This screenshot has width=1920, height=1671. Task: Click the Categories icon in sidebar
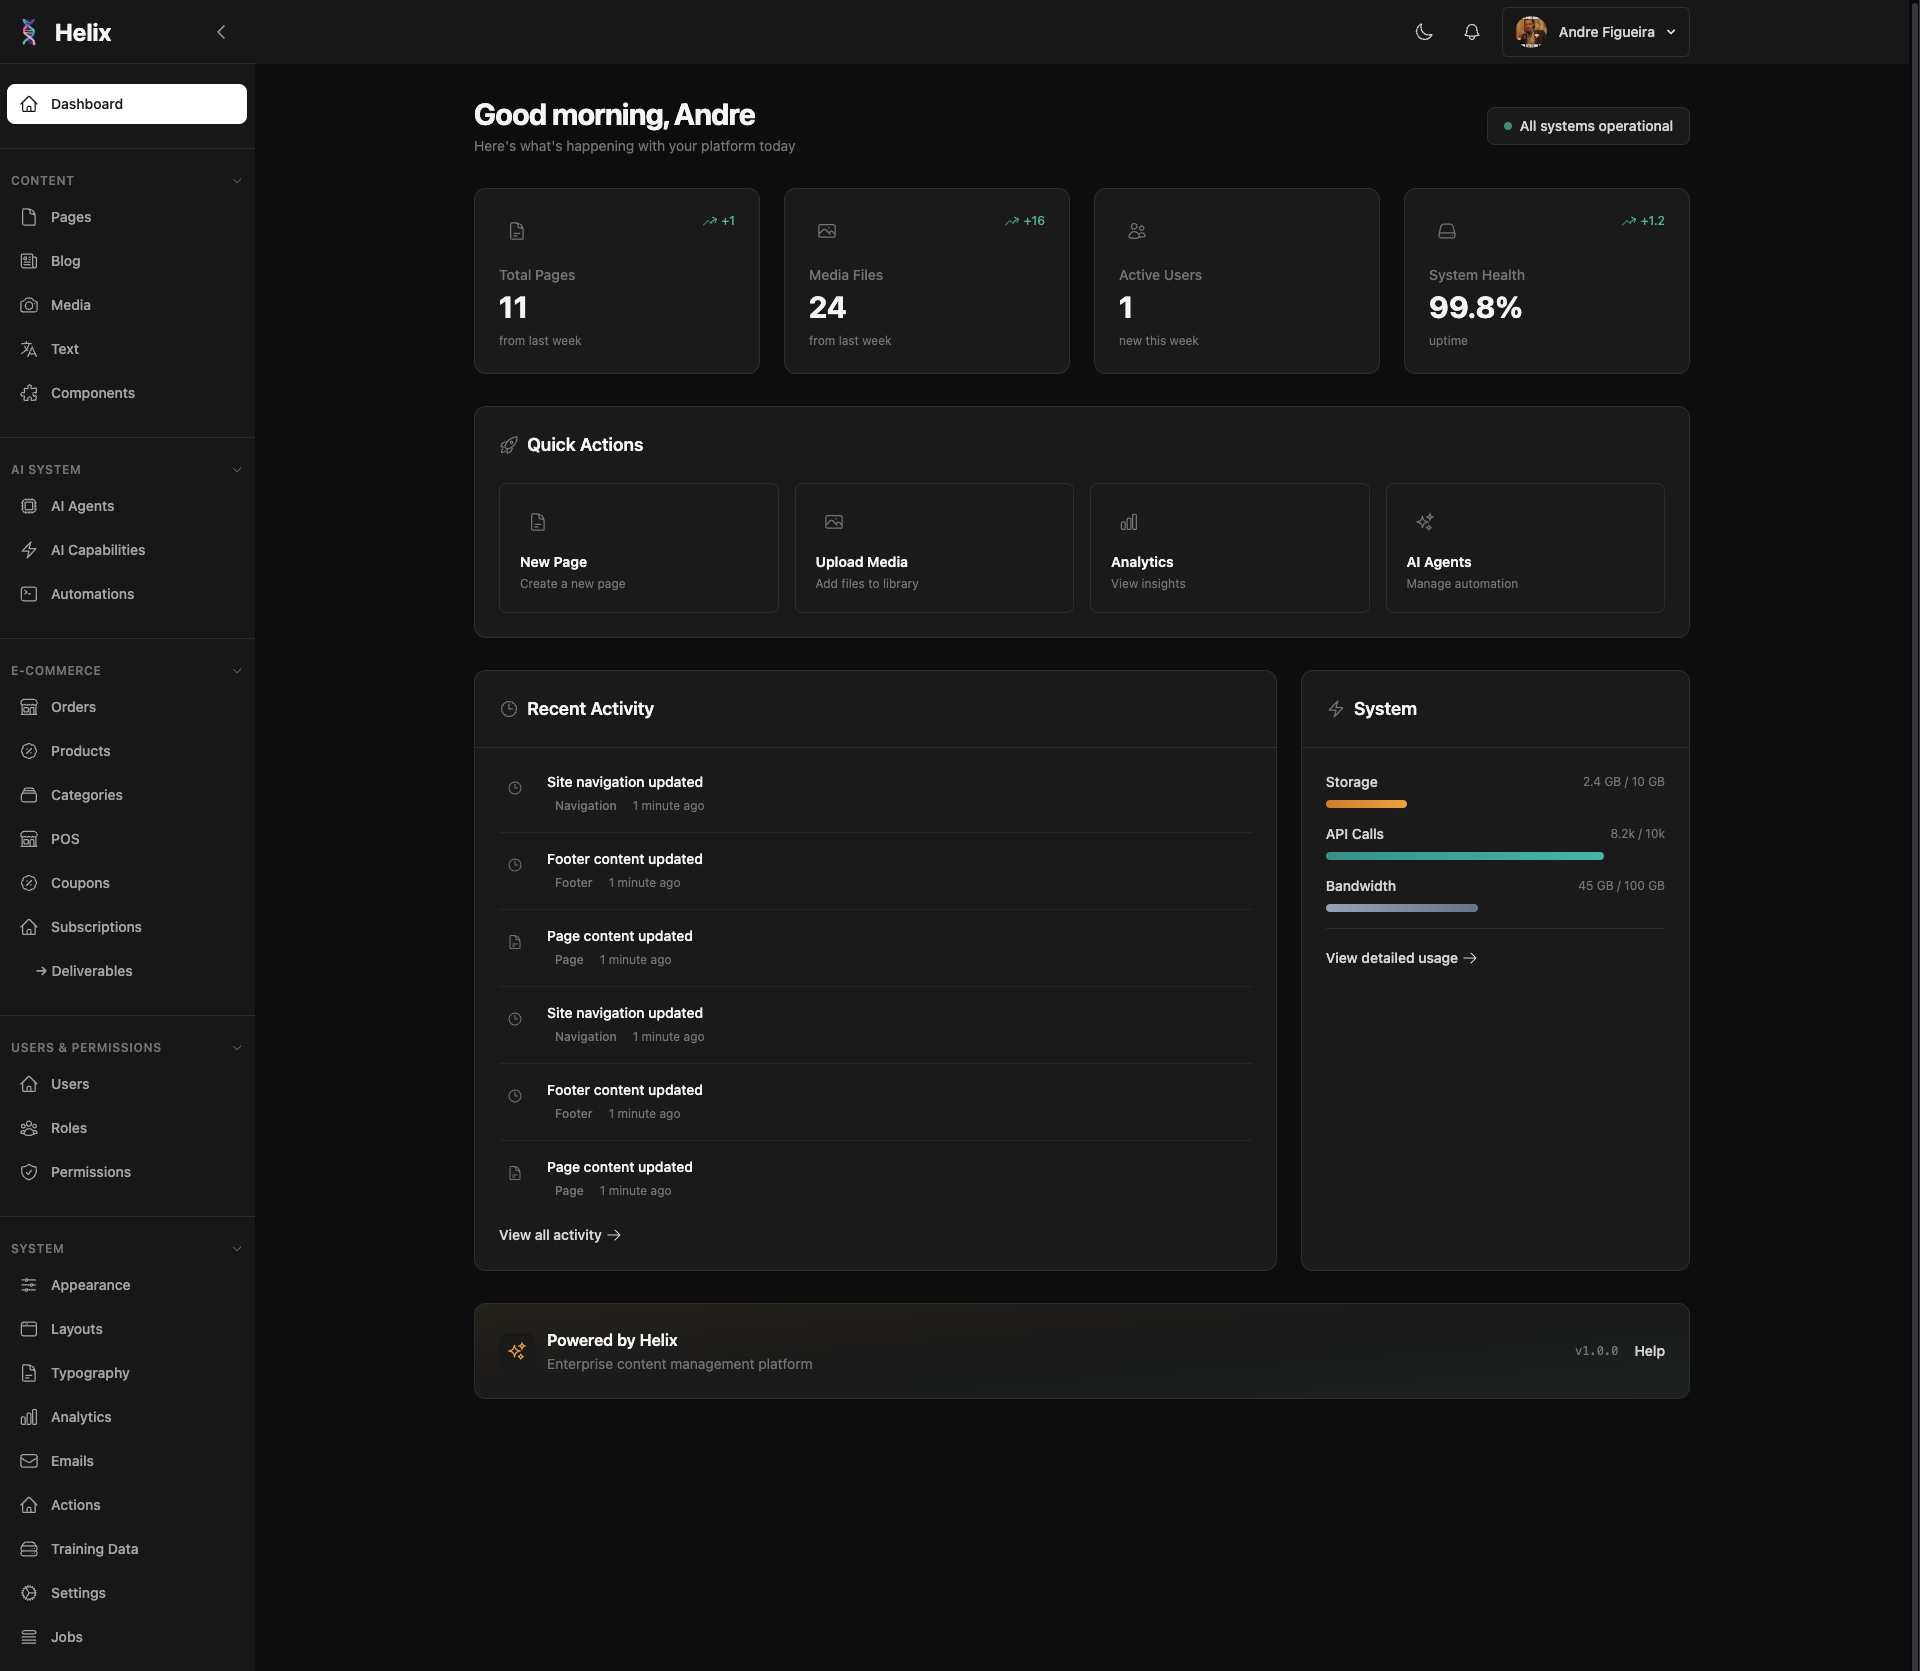[29, 795]
